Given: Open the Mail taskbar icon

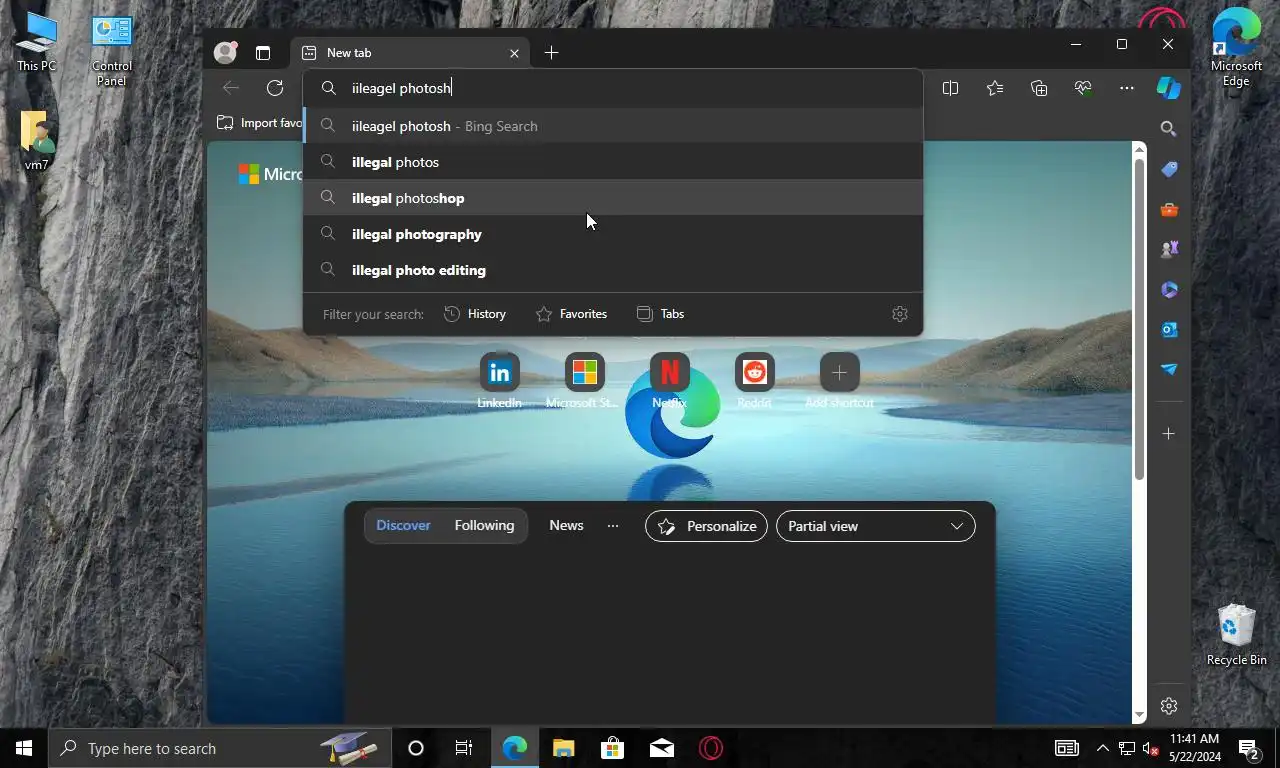Looking at the screenshot, I should pyautogui.click(x=662, y=748).
